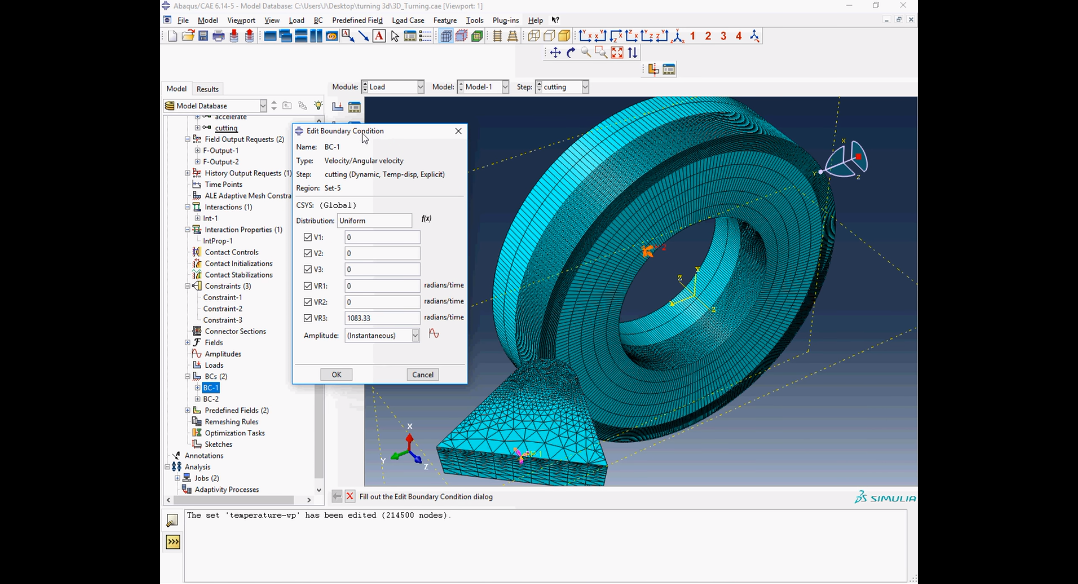Image resolution: width=1078 pixels, height=584 pixels.
Task: Open the amplitude create curve icon
Action: (434, 334)
